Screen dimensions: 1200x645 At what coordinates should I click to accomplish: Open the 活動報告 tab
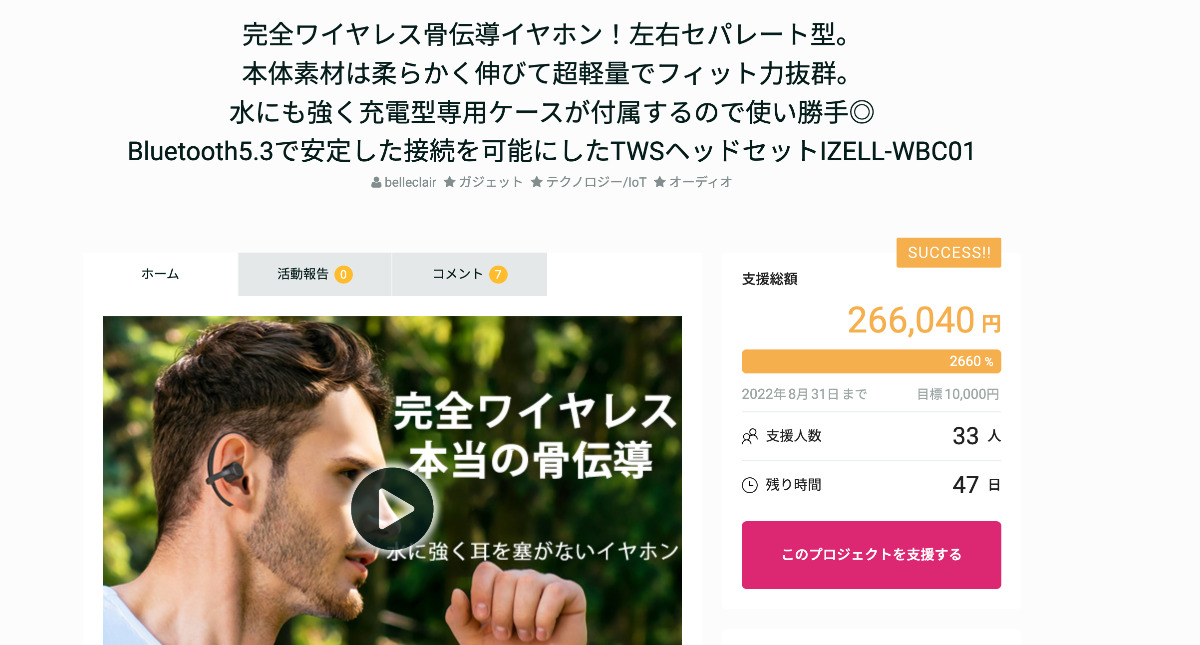point(314,274)
